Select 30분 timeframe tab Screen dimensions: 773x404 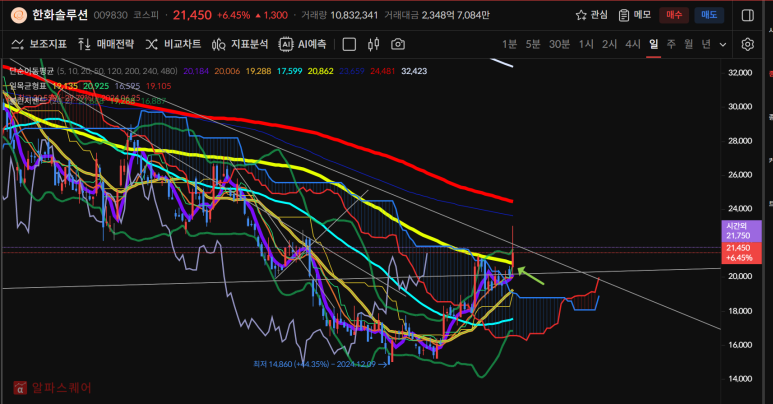(x=560, y=44)
